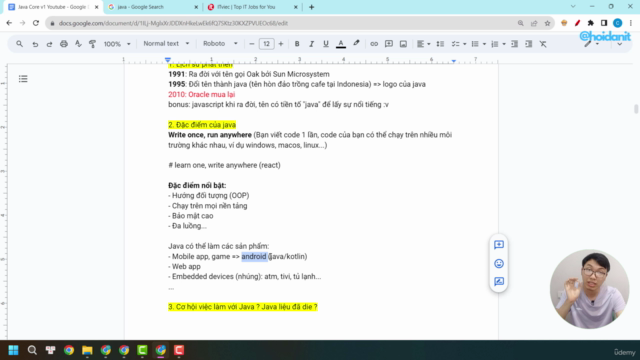The image size is (640, 360).
Task: Redo the last action
Action: [x=49, y=44]
